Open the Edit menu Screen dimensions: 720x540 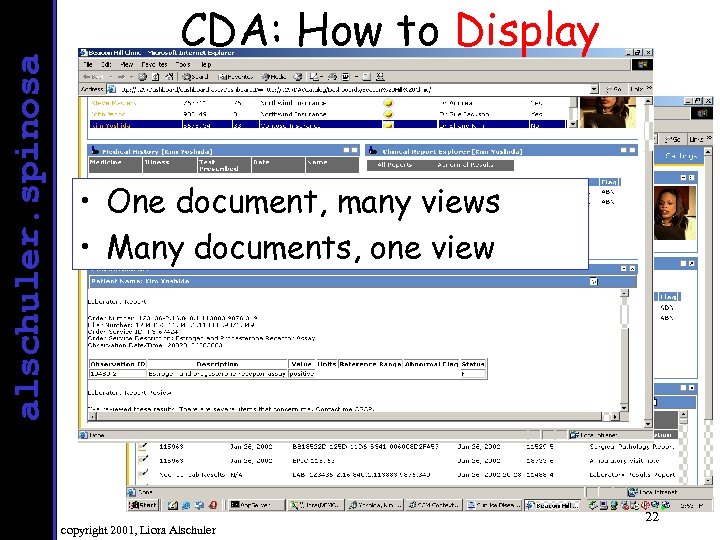tap(106, 65)
